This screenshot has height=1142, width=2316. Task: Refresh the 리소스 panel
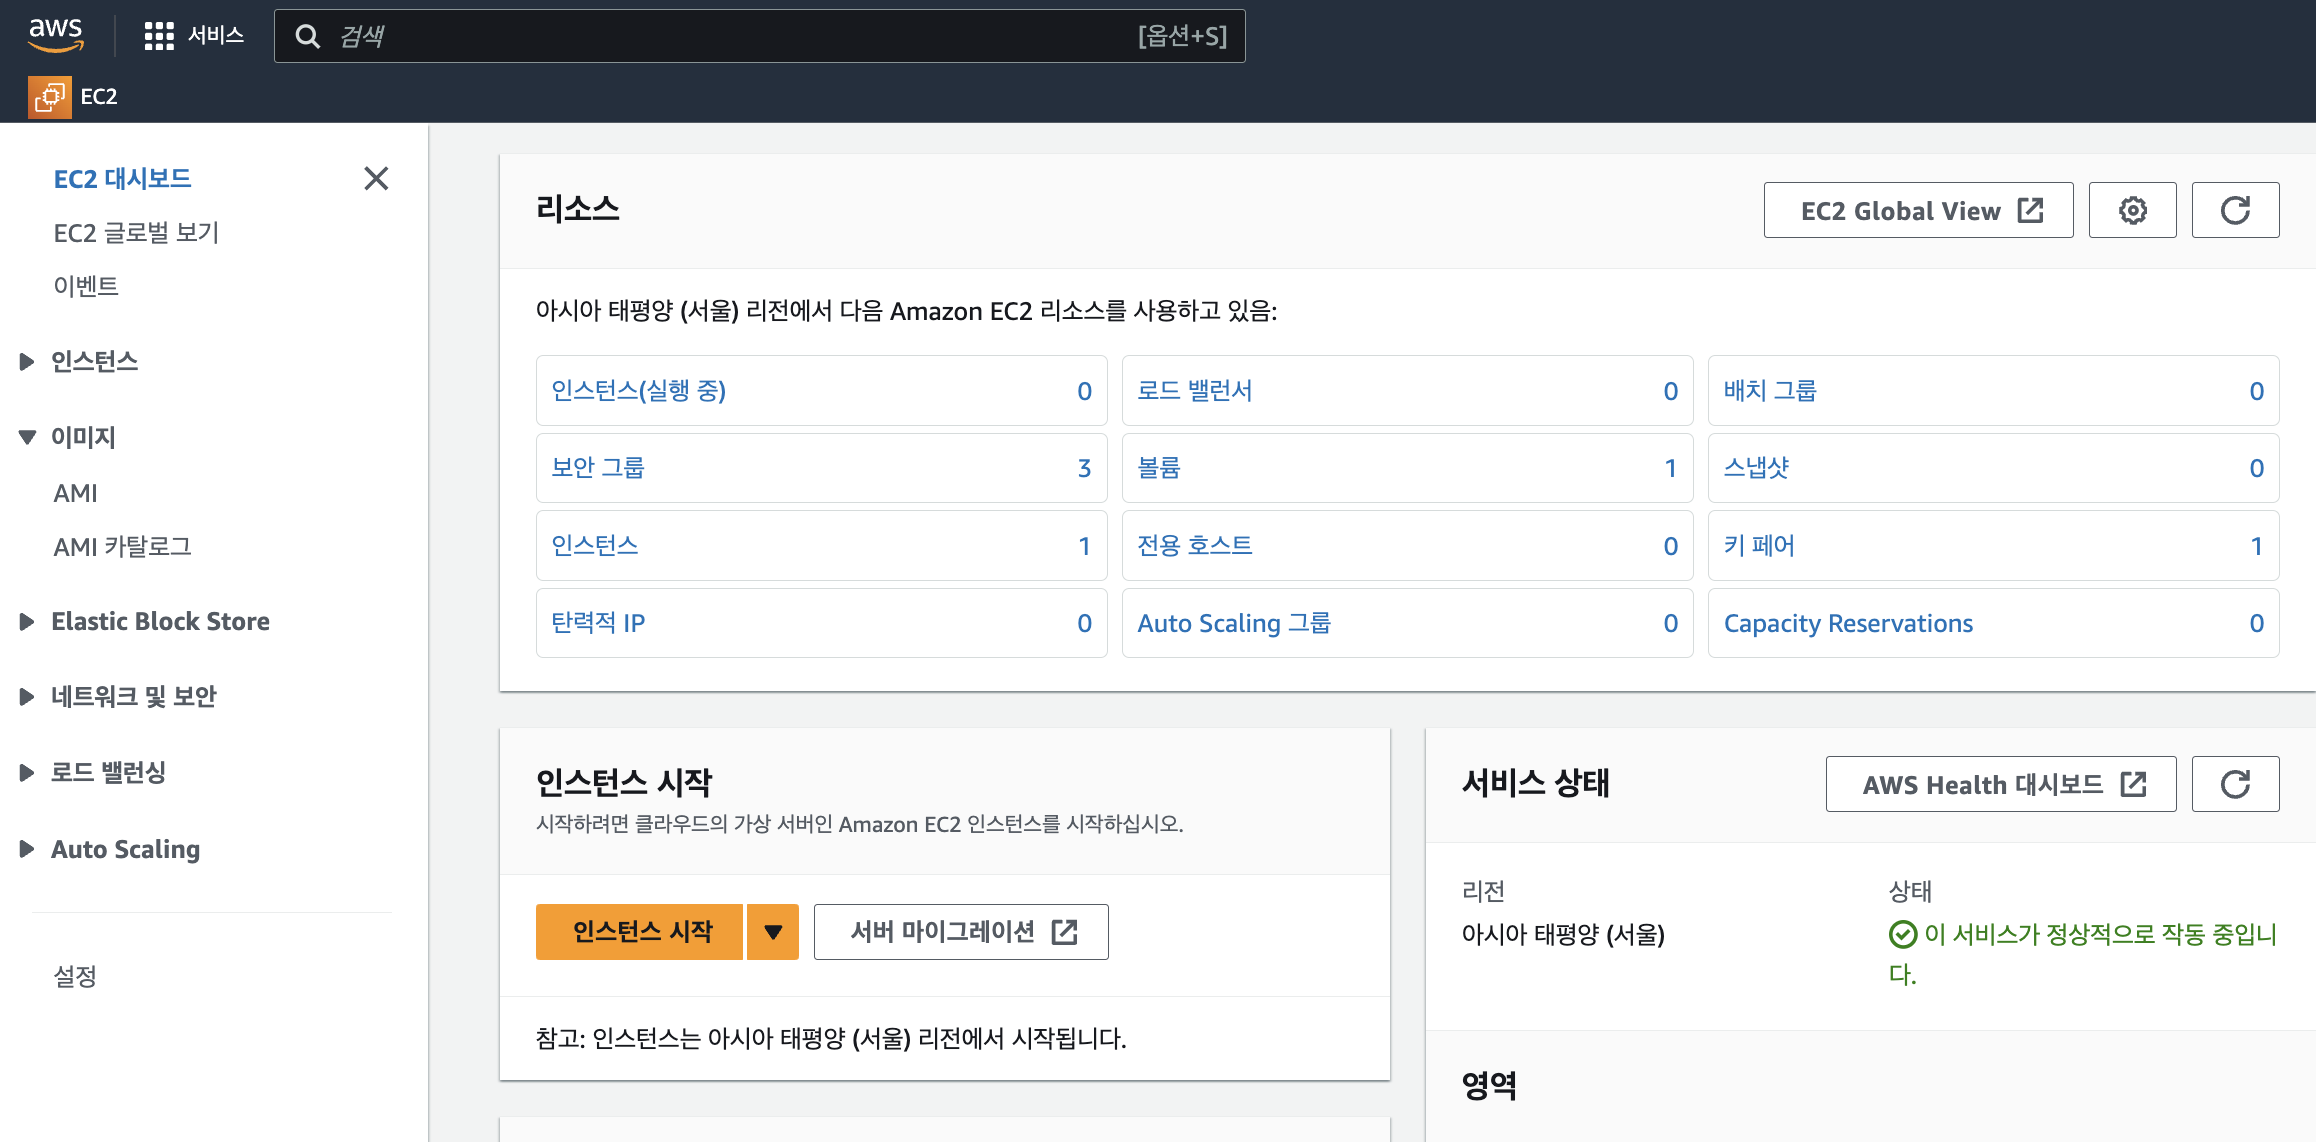tap(2235, 210)
